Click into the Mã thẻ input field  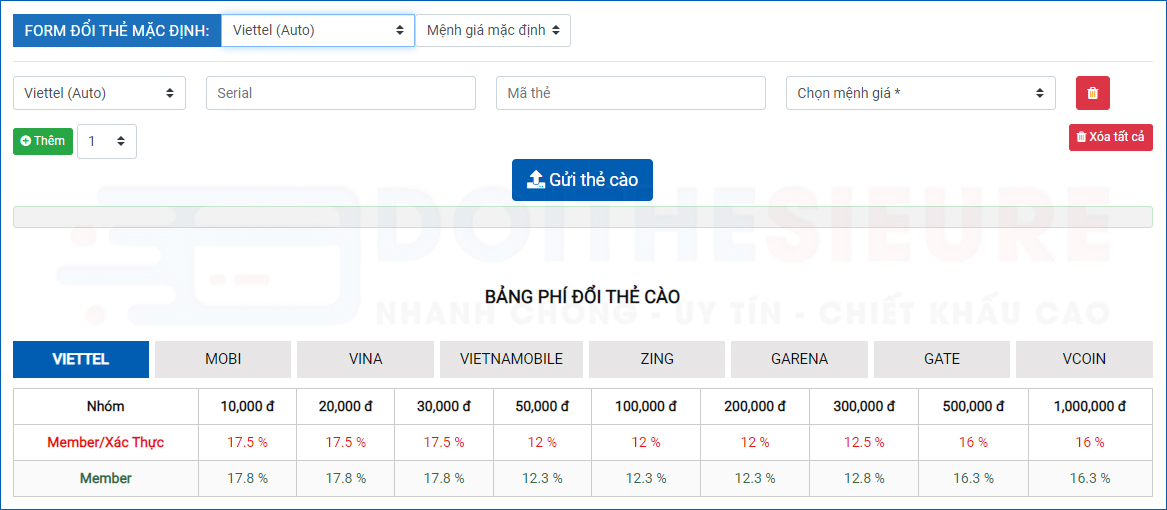(x=630, y=93)
